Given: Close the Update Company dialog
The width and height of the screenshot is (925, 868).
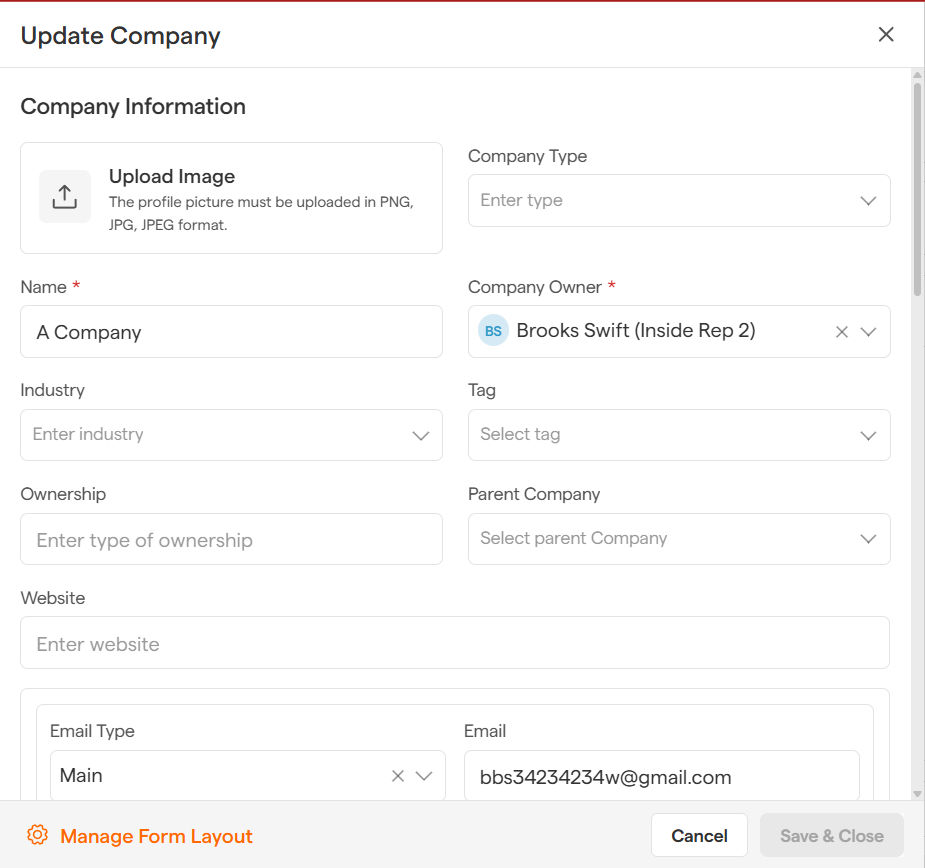Looking at the screenshot, I should tap(885, 35).
